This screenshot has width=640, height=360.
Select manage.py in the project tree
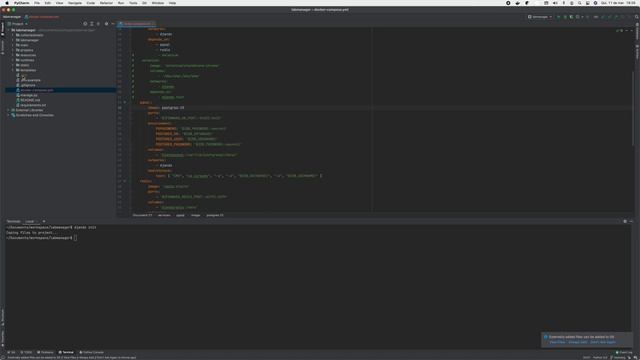pyautogui.click(x=29, y=95)
